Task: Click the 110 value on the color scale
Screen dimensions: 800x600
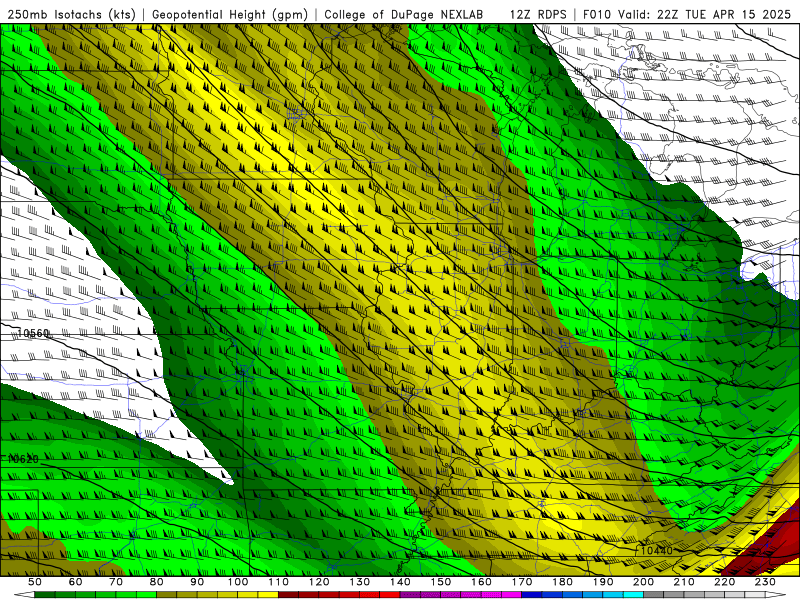Action: tap(278, 582)
